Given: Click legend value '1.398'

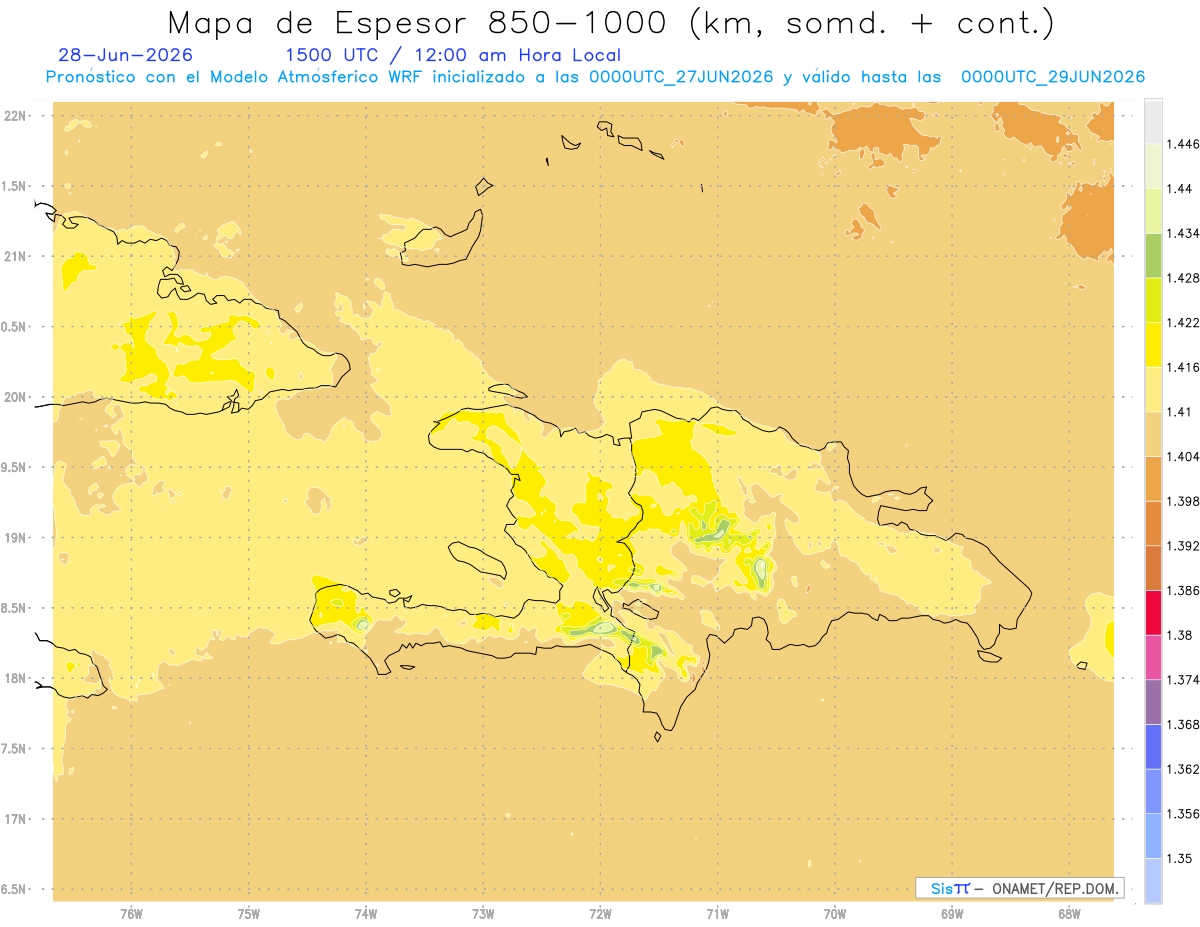Looking at the screenshot, I should [x=1184, y=501].
